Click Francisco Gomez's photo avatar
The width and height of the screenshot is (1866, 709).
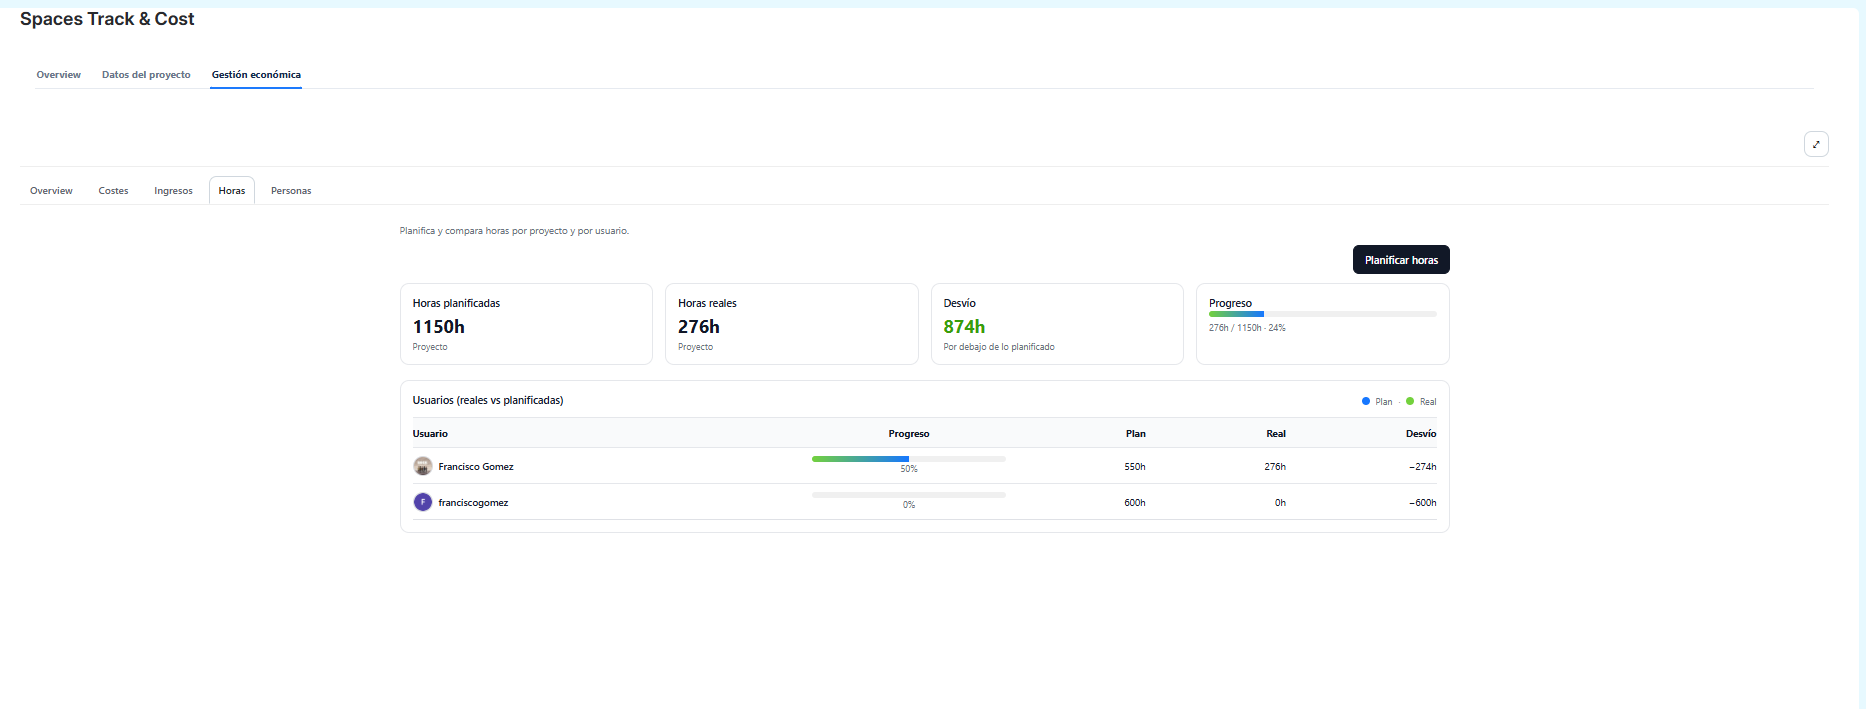423,466
